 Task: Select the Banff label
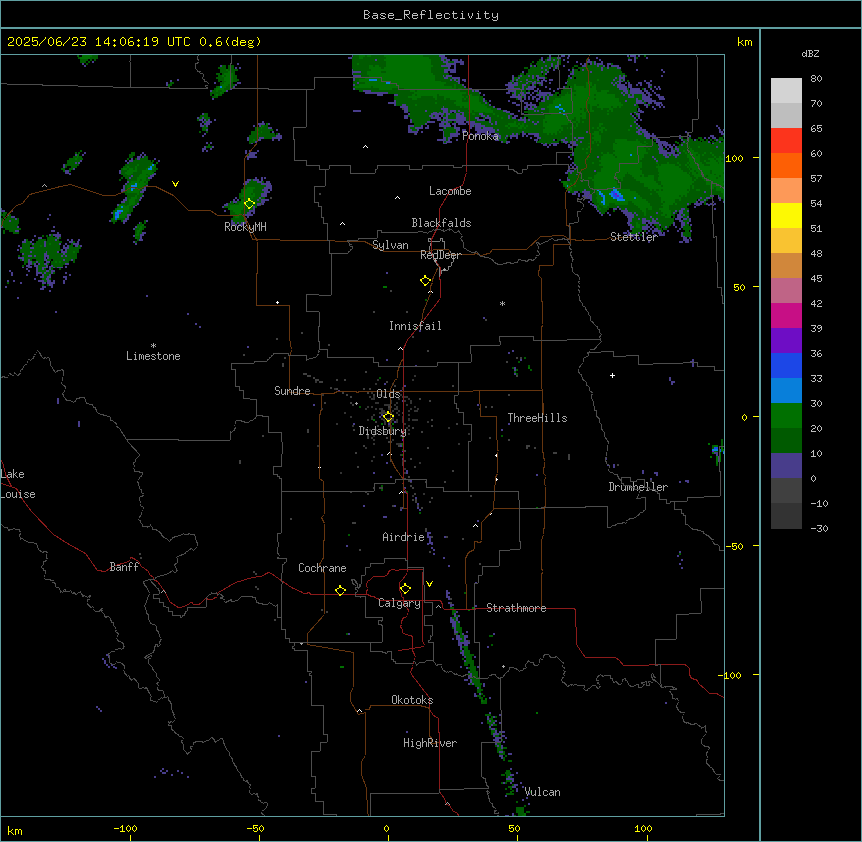click(x=124, y=567)
